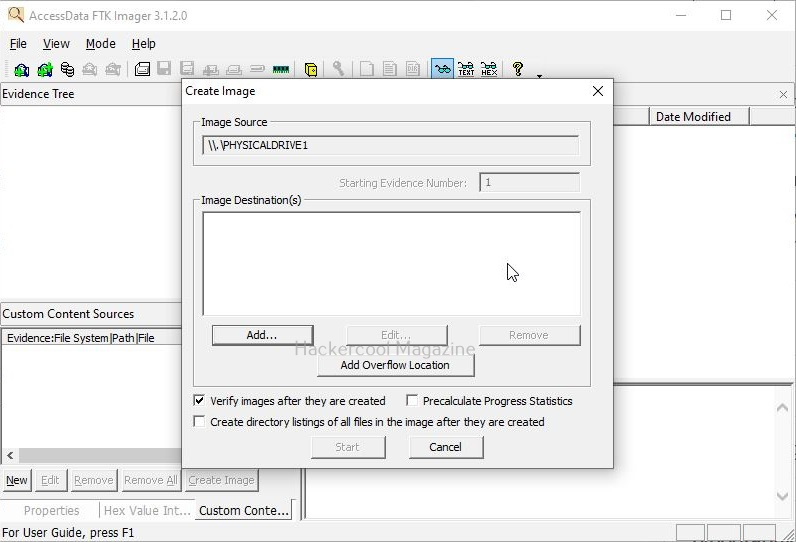Click the Obtain Protected Files icon
The width and height of the screenshot is (796, 542).
tap(311, 70)
